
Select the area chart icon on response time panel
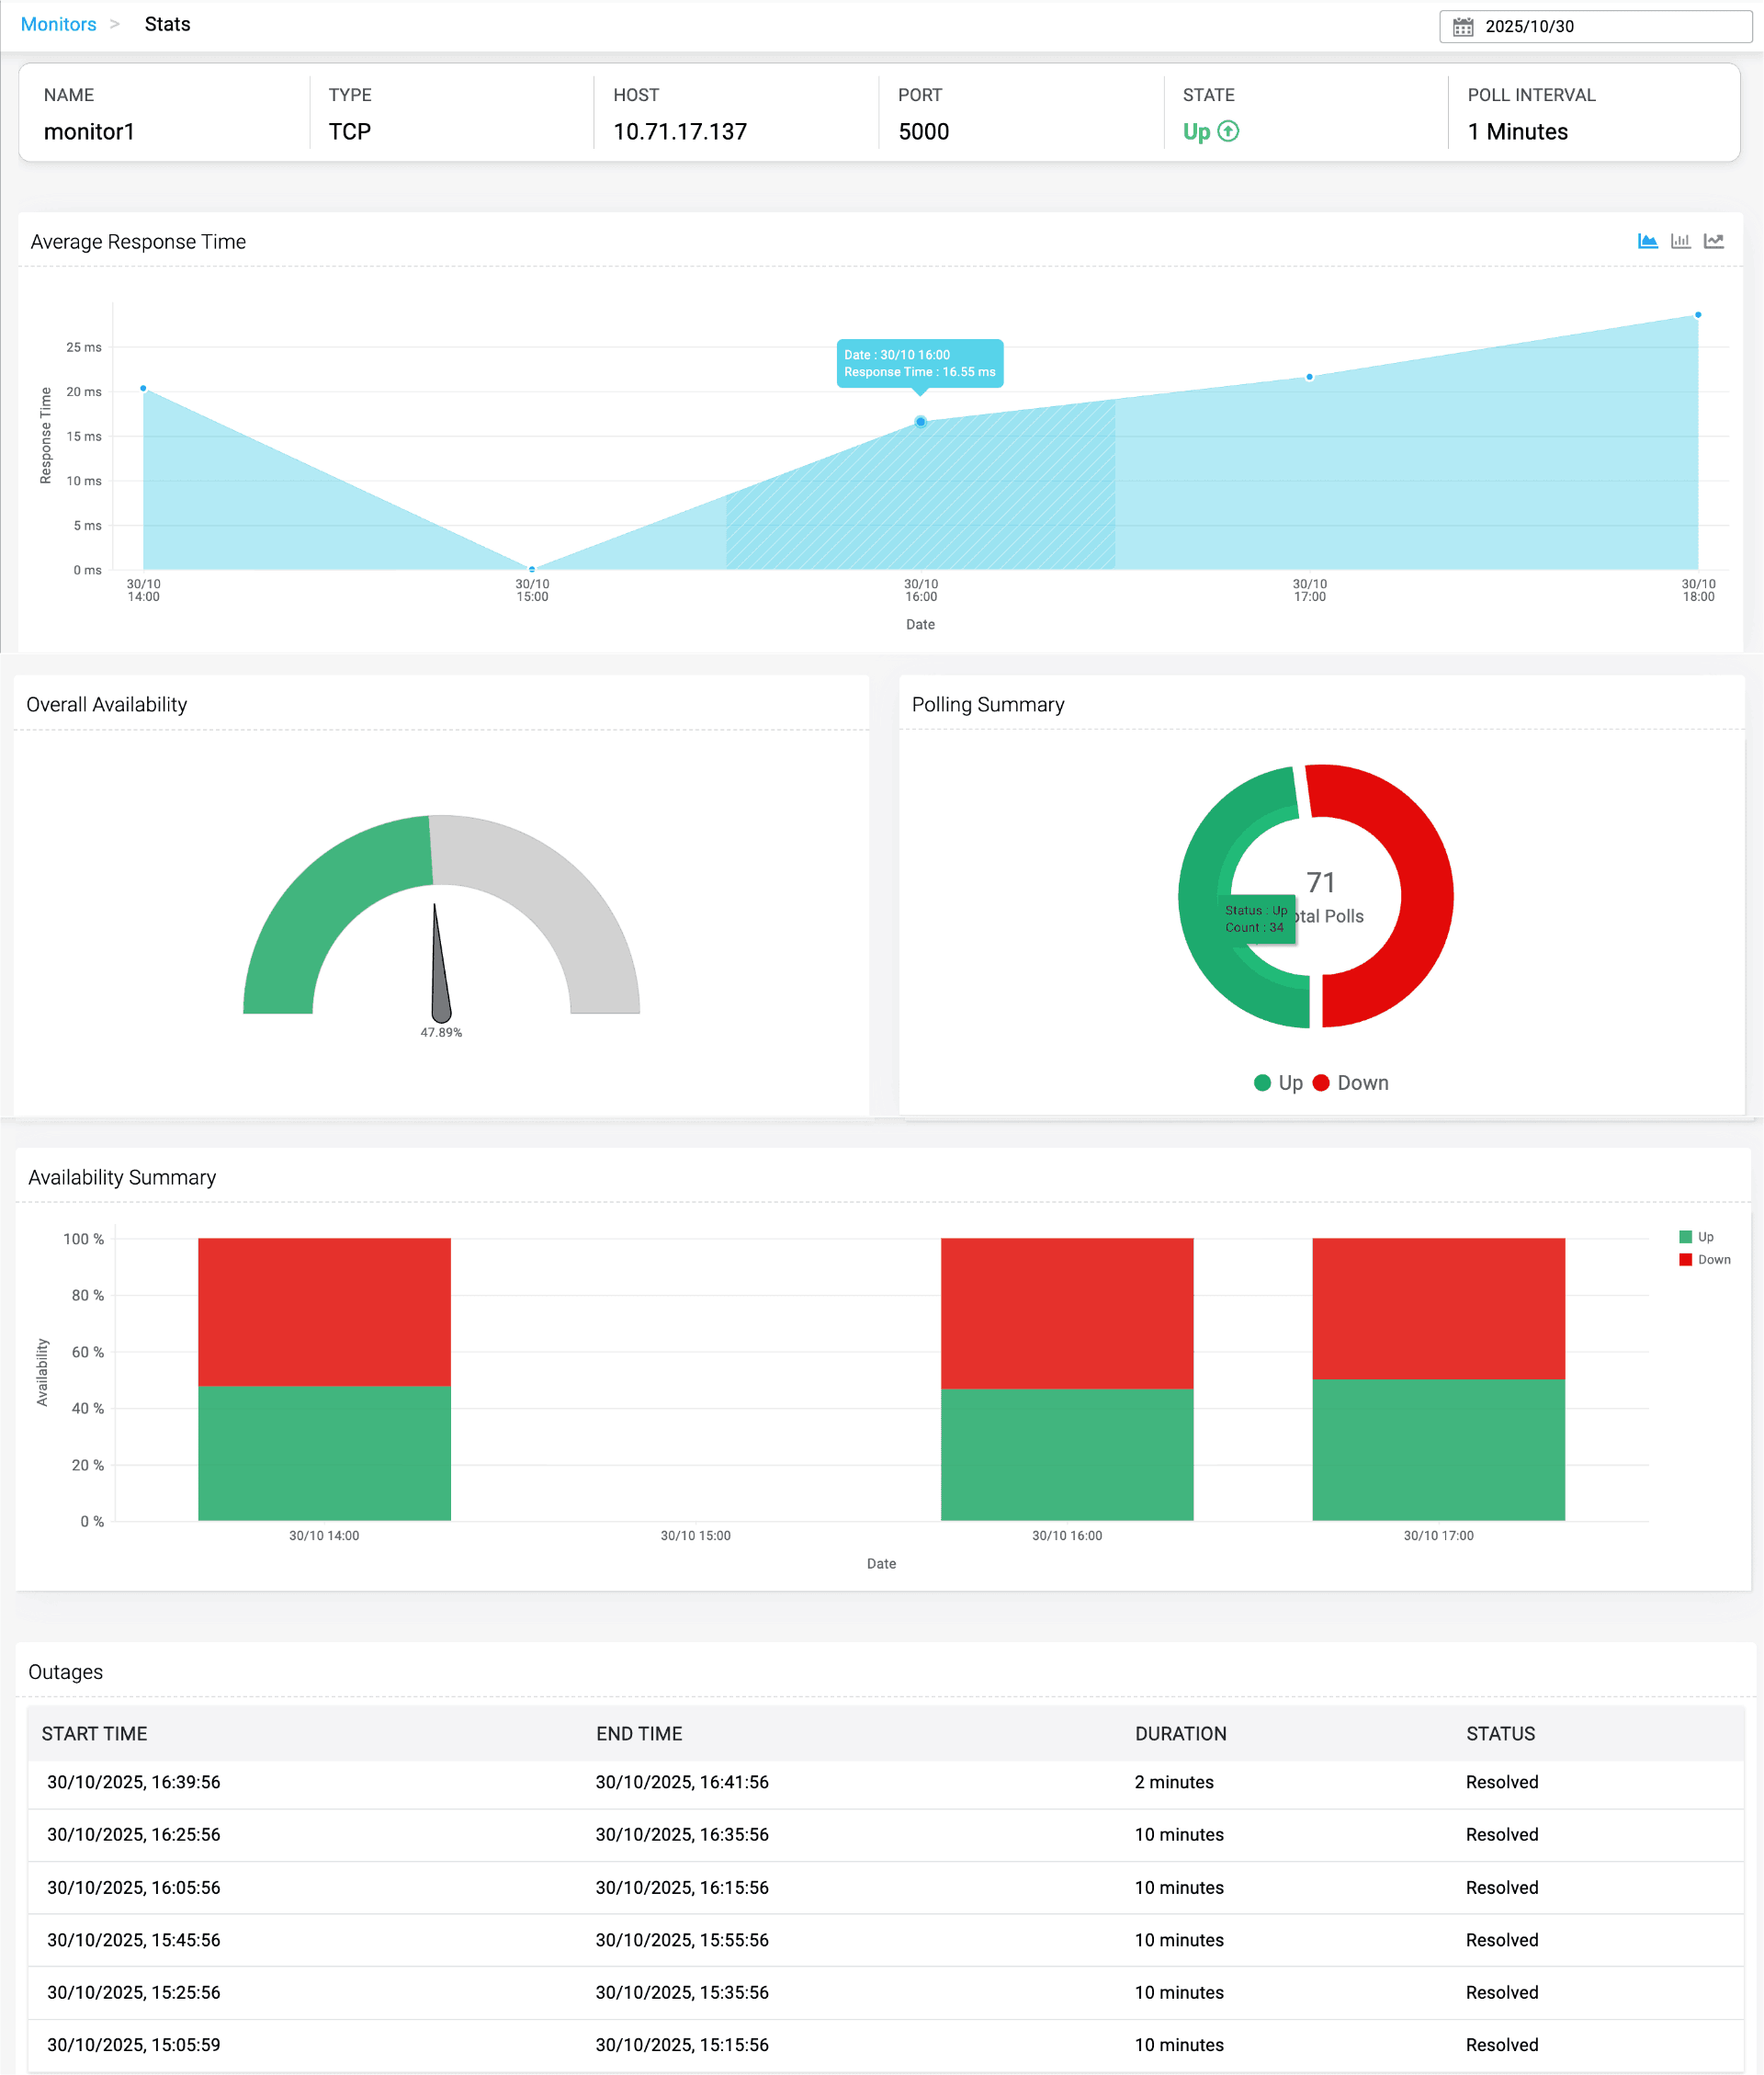(x=1647, y=240)
